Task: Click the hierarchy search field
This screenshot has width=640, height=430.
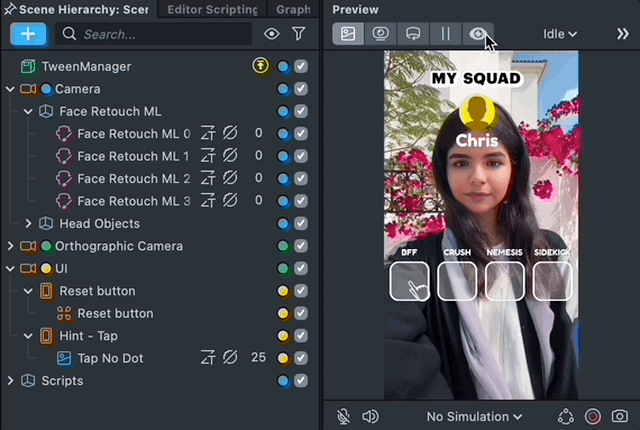Action: coord(160,34)
